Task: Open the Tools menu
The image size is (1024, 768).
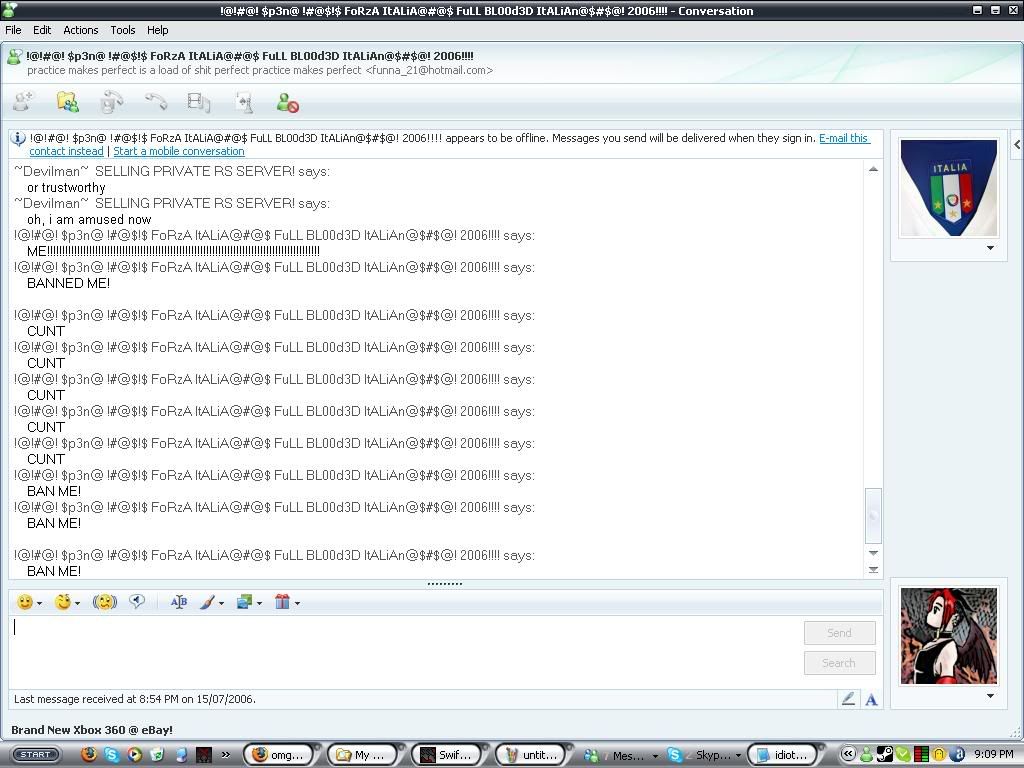Action: 122,30
